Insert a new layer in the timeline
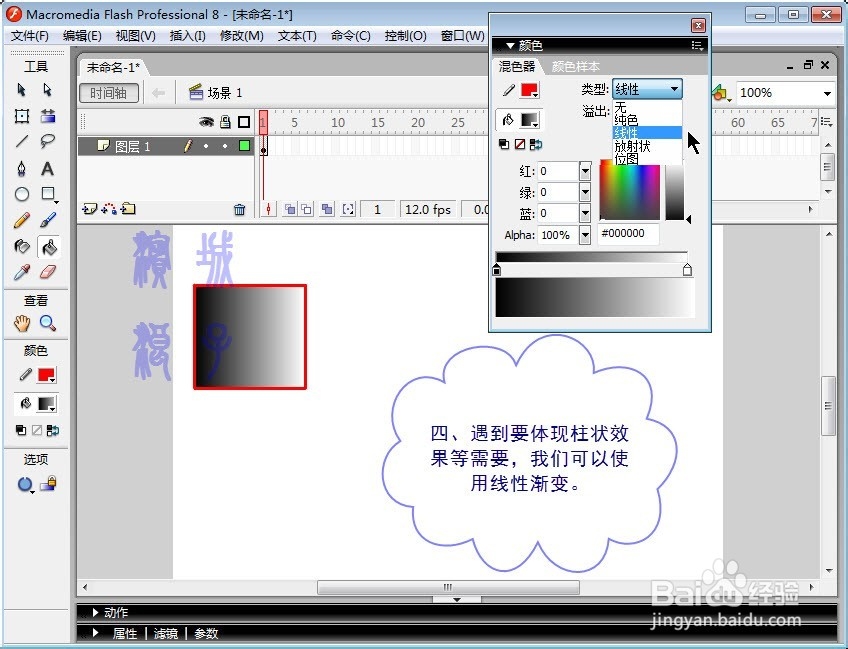This screenshot has height=649, width=848. point(90,208)
